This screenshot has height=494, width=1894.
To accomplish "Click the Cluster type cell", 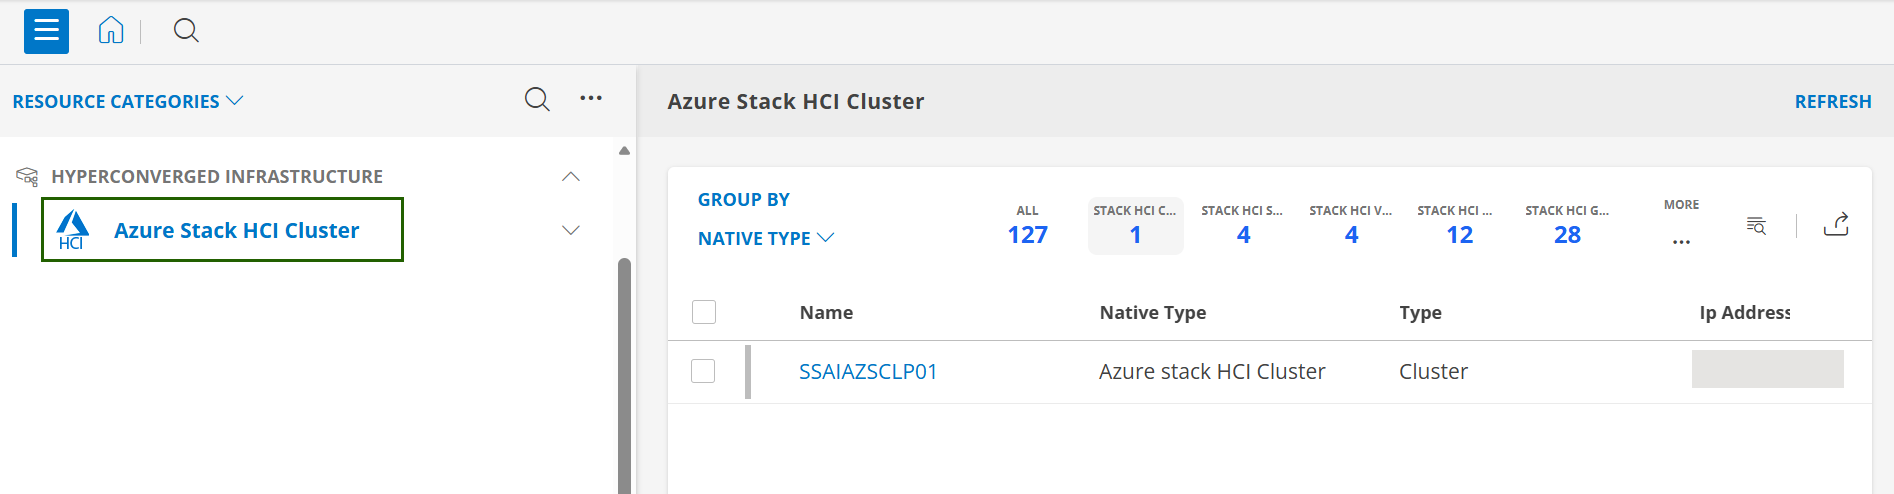I will [x=1433, y=372].
